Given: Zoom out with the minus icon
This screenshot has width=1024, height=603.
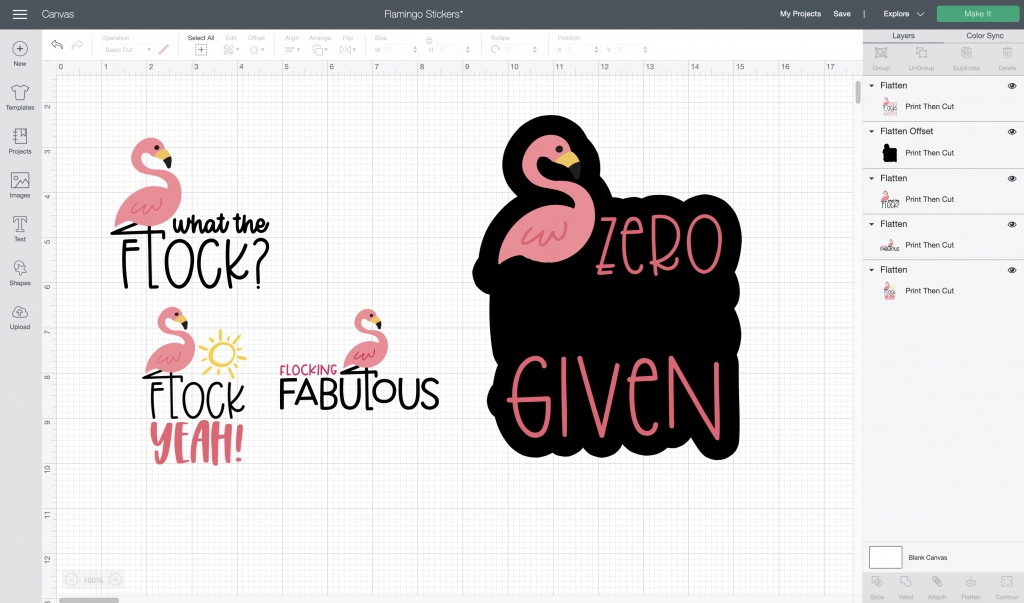Looking at the screenshot, I should point(71,579).
